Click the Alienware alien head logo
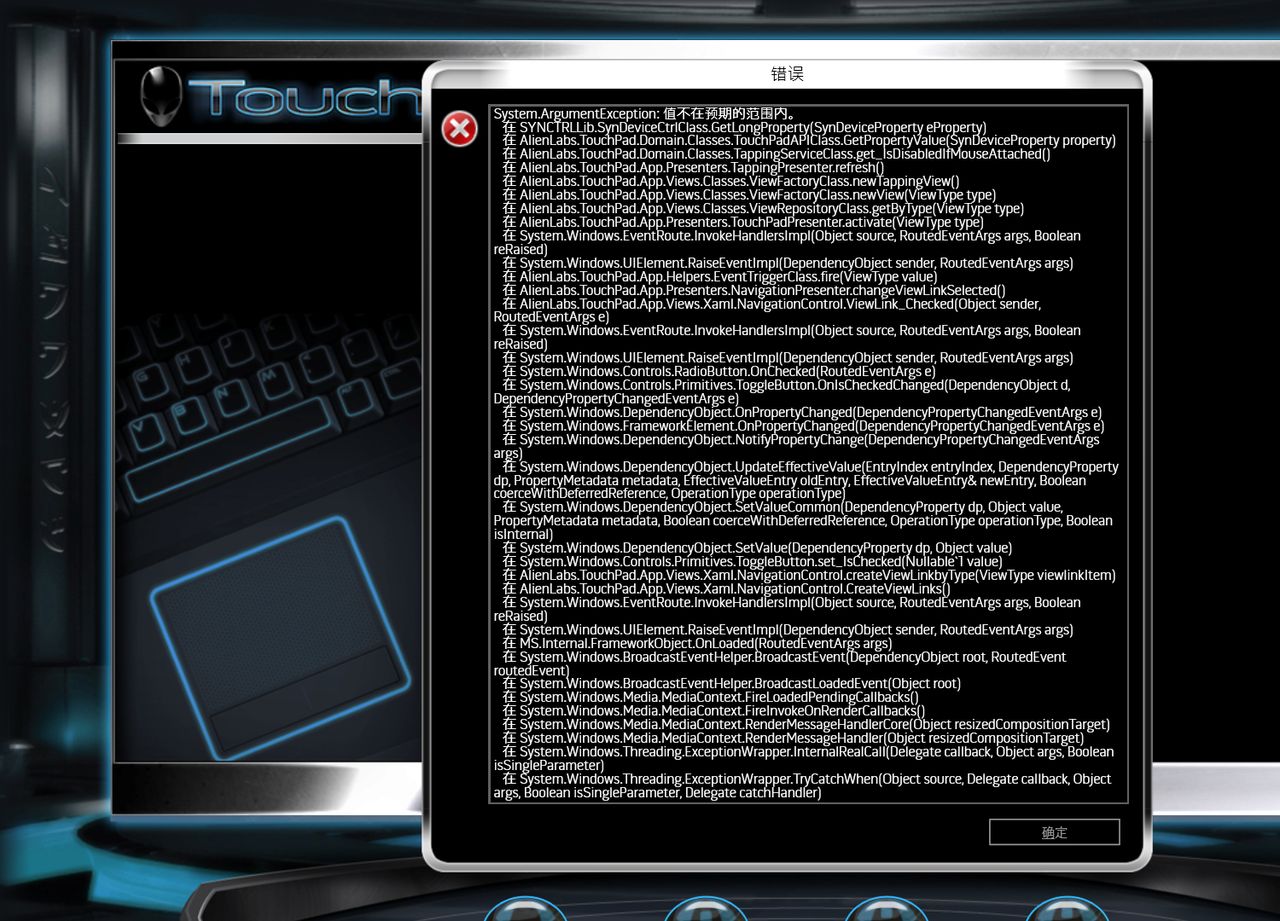The image size is (1280, 921). click(x=161, y=97)
